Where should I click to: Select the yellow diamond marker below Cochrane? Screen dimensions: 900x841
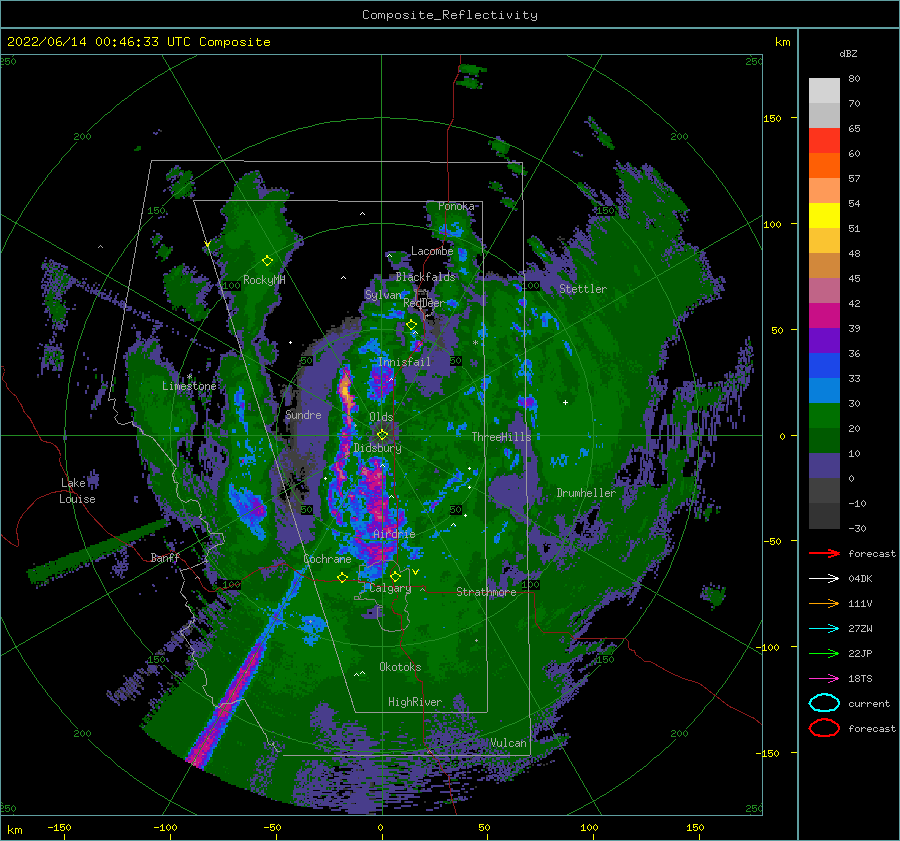[x=343, y=577]
